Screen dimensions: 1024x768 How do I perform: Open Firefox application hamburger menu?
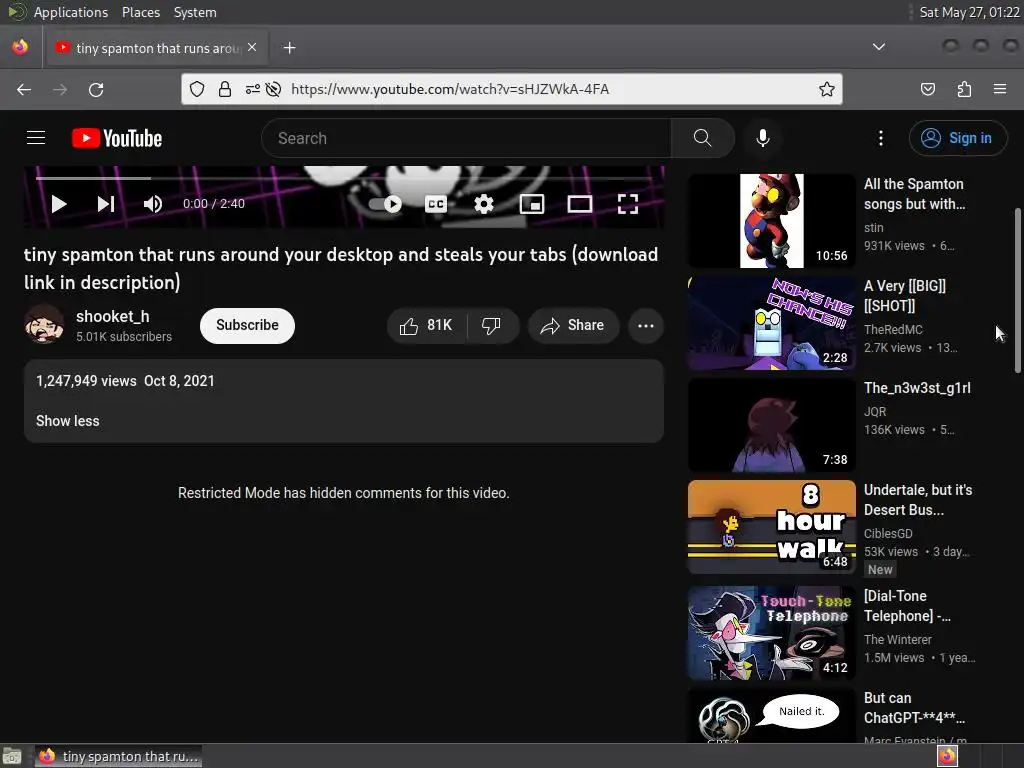click(x=1000, y=89)
